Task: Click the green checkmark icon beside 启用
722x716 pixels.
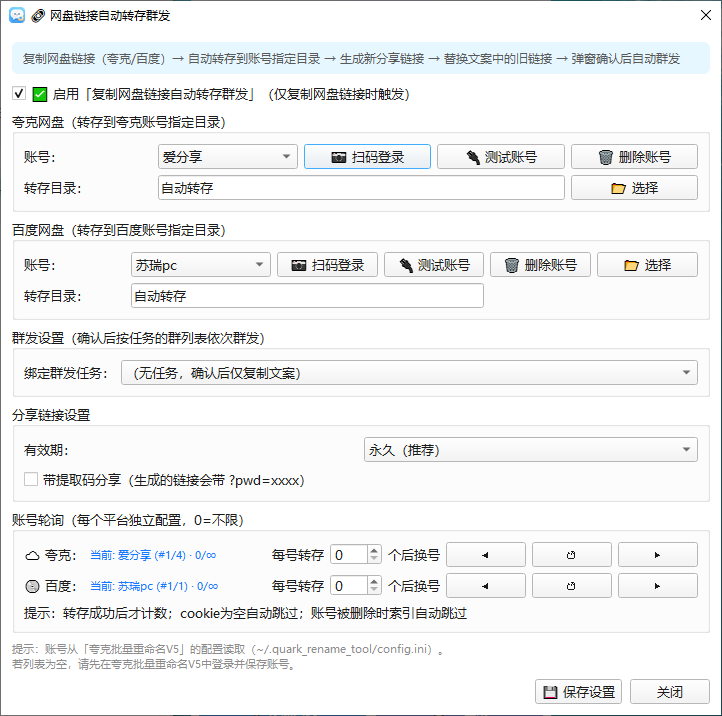Action: [40, 94]
